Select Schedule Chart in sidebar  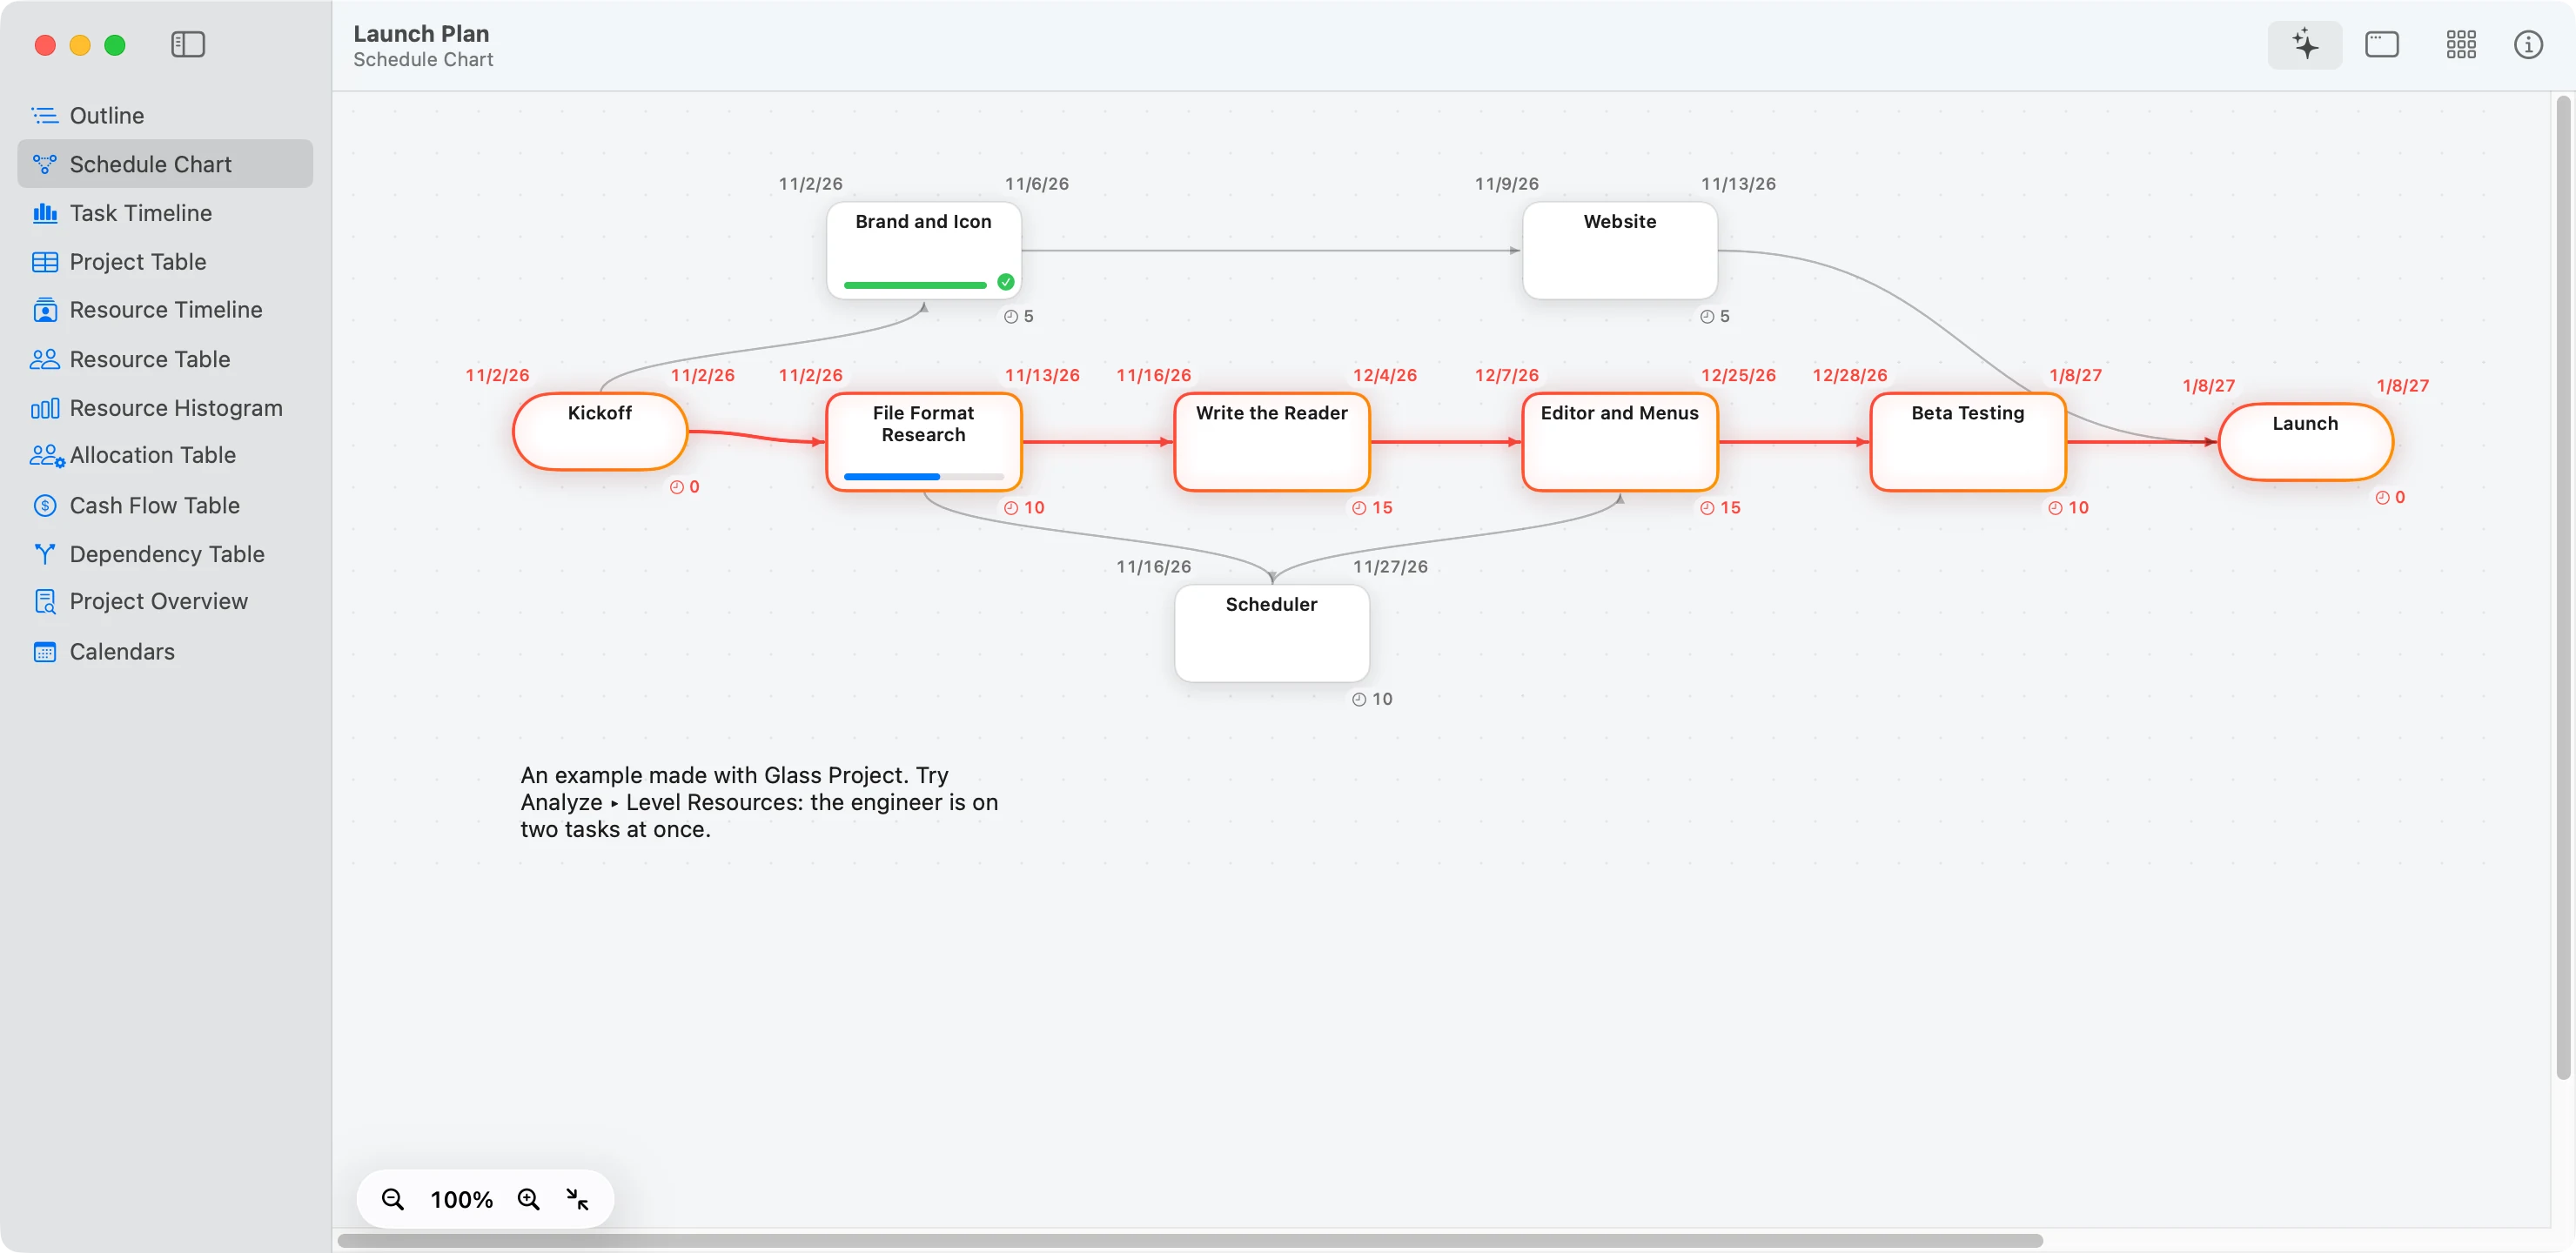pos(165,164)
